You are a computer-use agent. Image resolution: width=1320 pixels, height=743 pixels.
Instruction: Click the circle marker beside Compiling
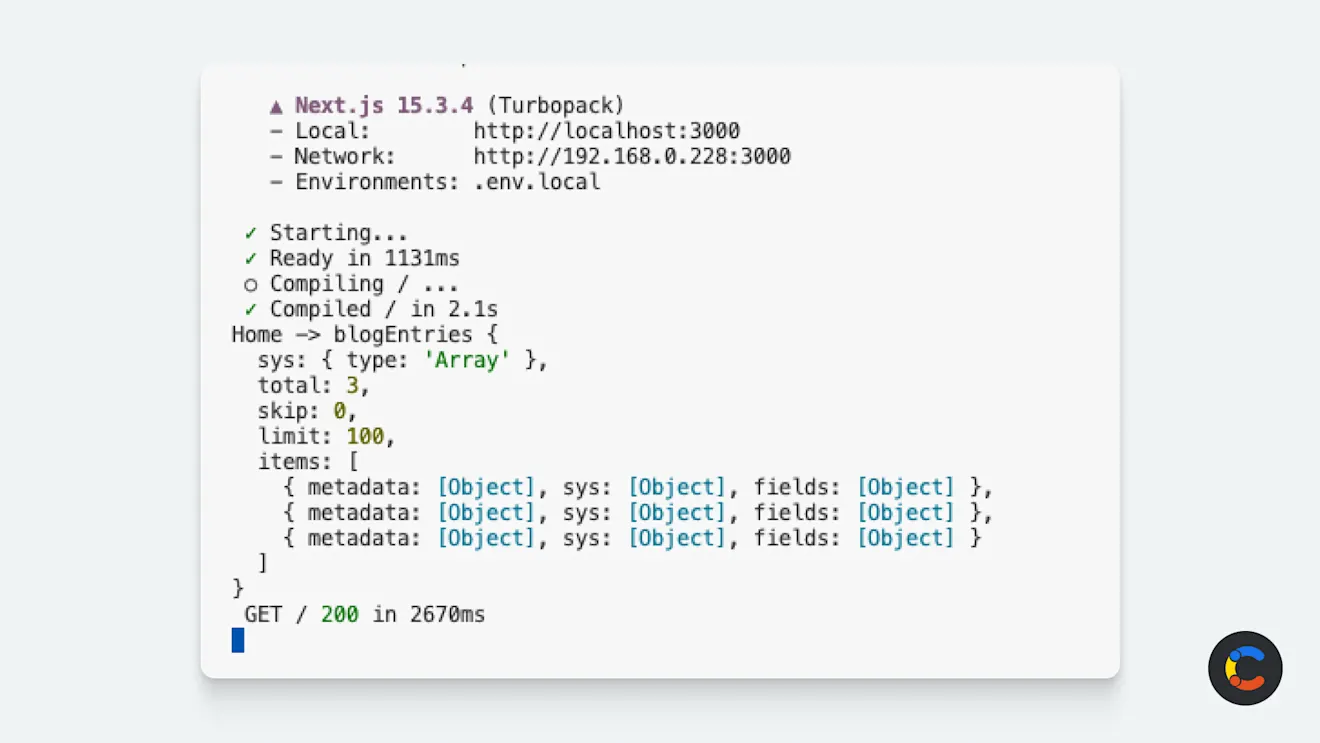tap(251, 285)
